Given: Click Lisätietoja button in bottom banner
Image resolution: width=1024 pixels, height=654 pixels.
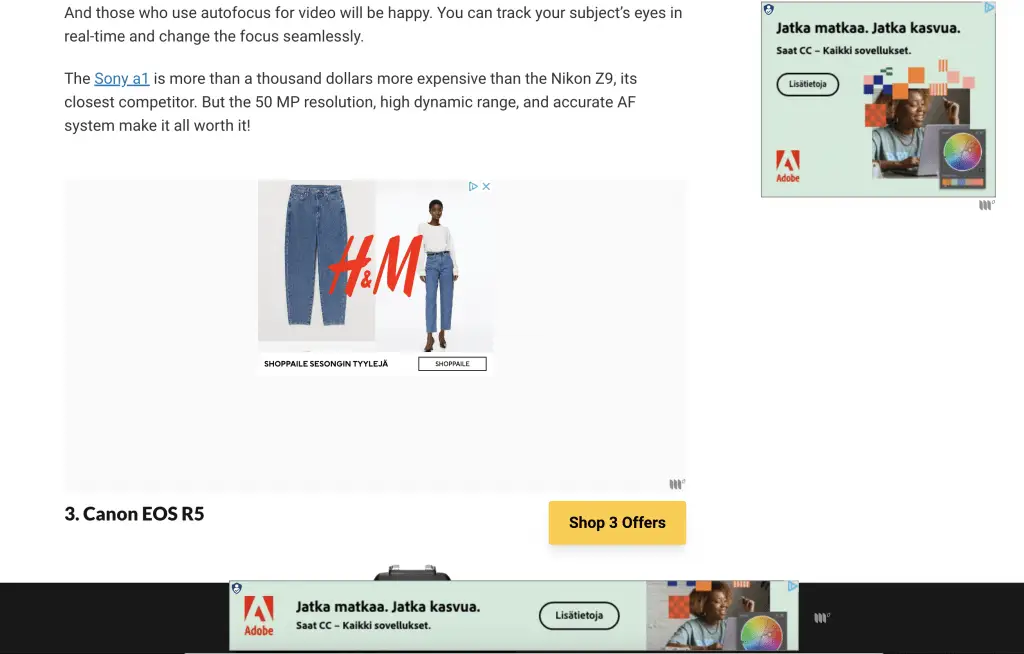Looking at the screenshot, I should (x=579, y=615).
